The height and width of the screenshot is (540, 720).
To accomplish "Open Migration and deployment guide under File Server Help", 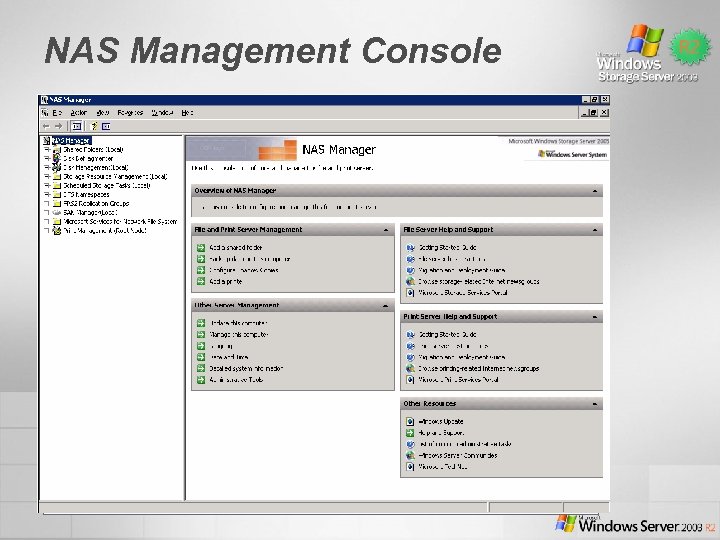I will (461, 270).
